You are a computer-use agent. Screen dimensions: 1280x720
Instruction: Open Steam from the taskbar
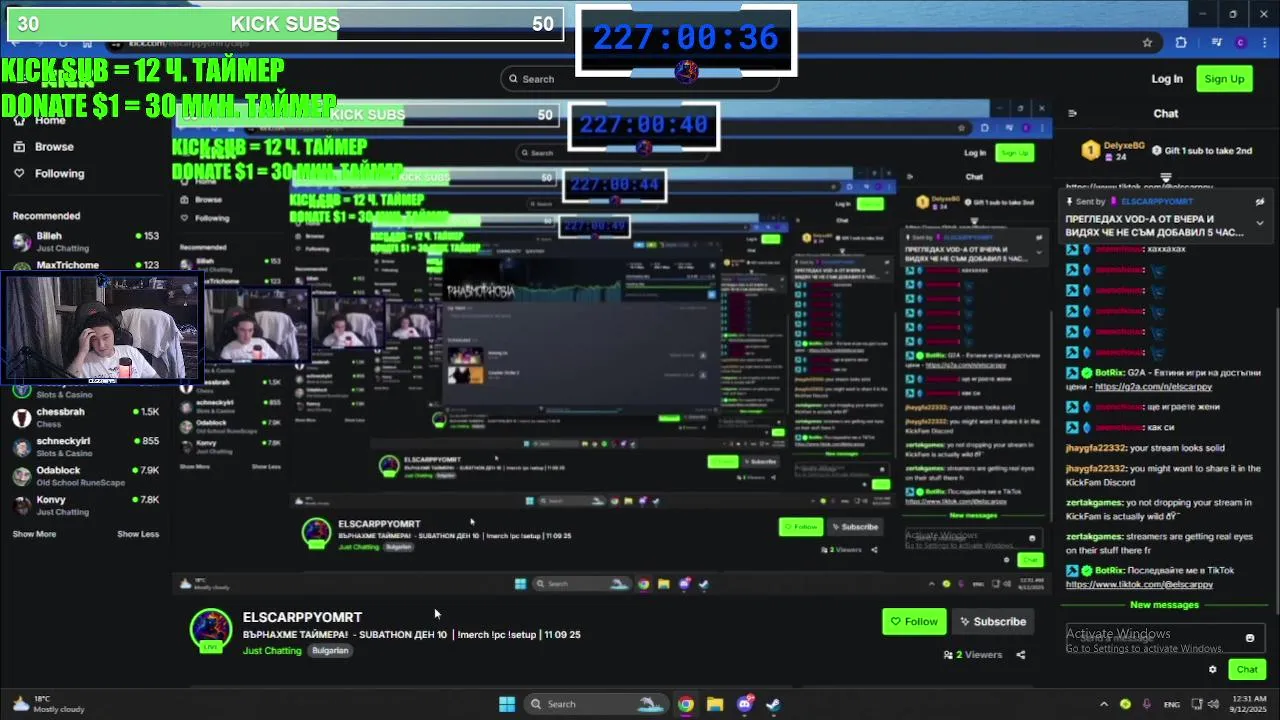[x=774, y=704]
